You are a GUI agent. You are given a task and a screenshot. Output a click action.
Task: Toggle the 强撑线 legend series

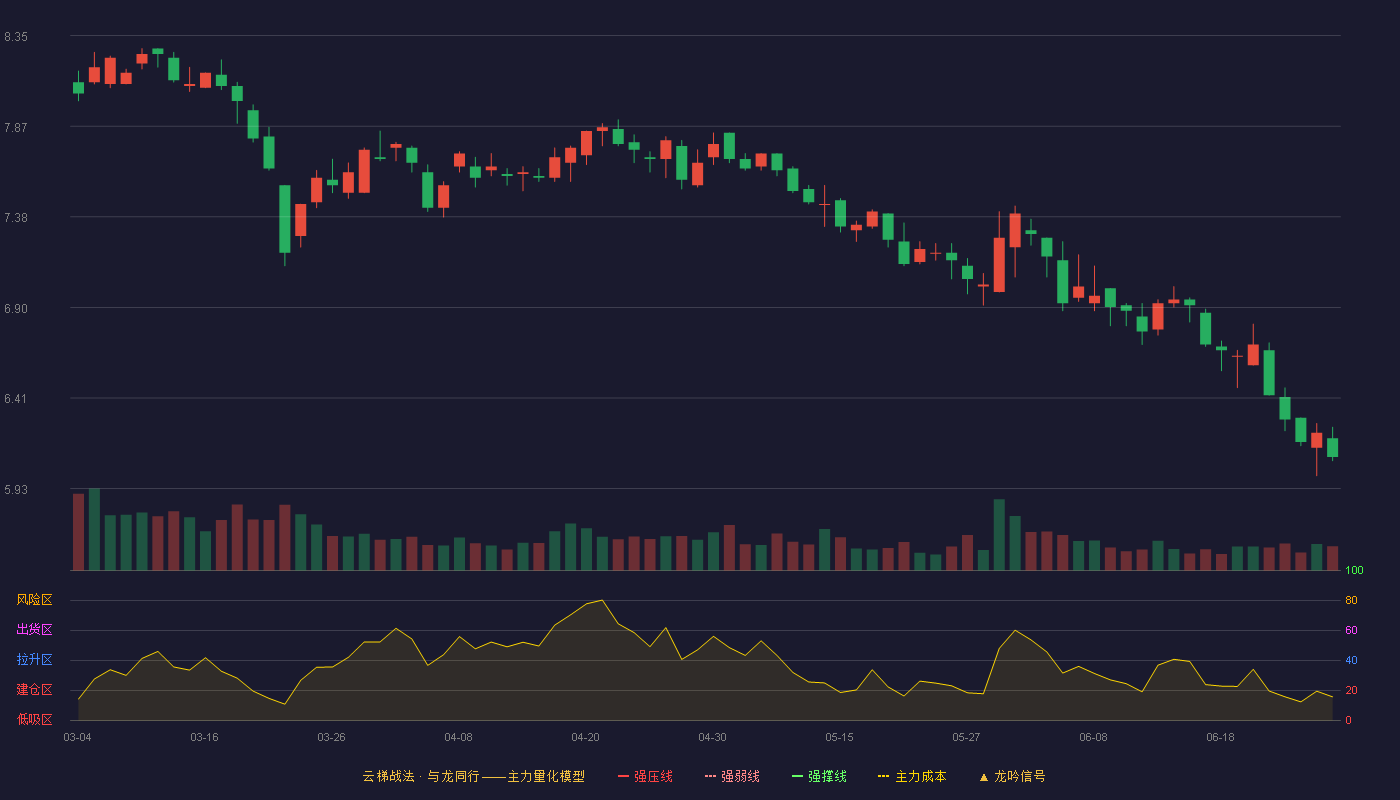coord(819,776)
